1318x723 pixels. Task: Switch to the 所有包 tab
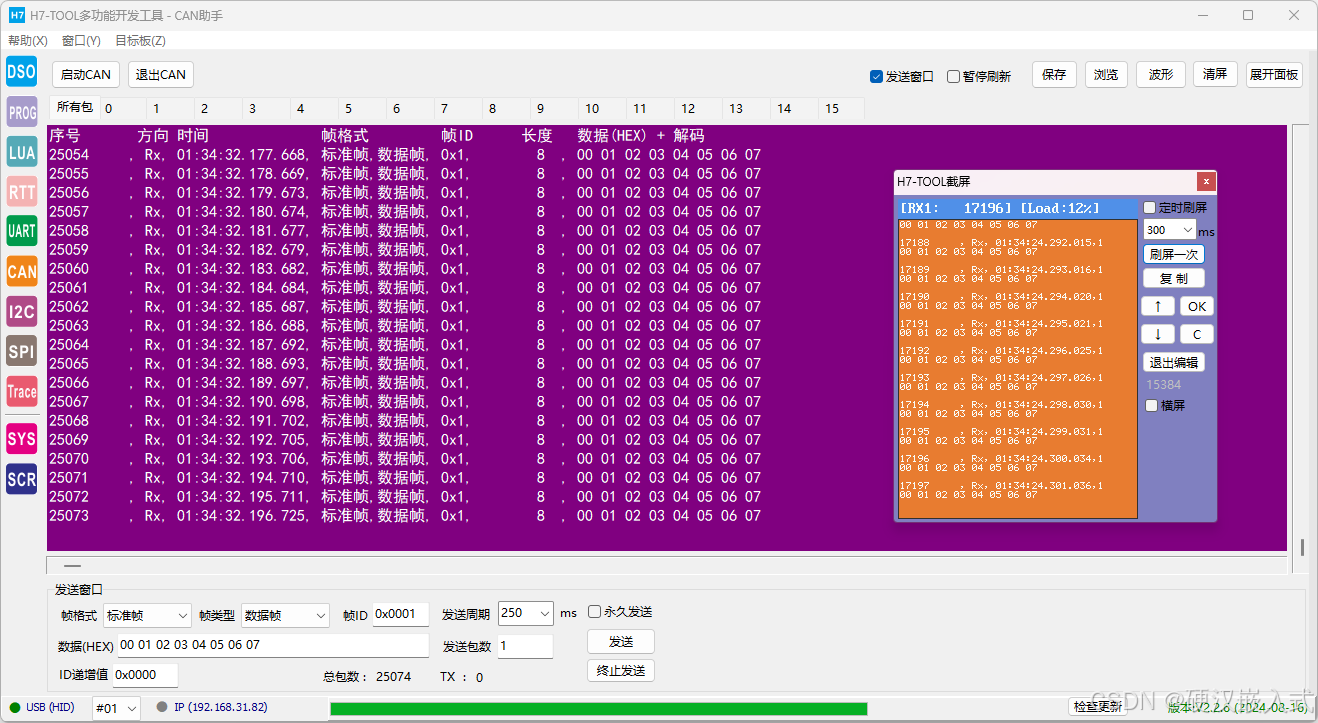click(x=74, y=107)
